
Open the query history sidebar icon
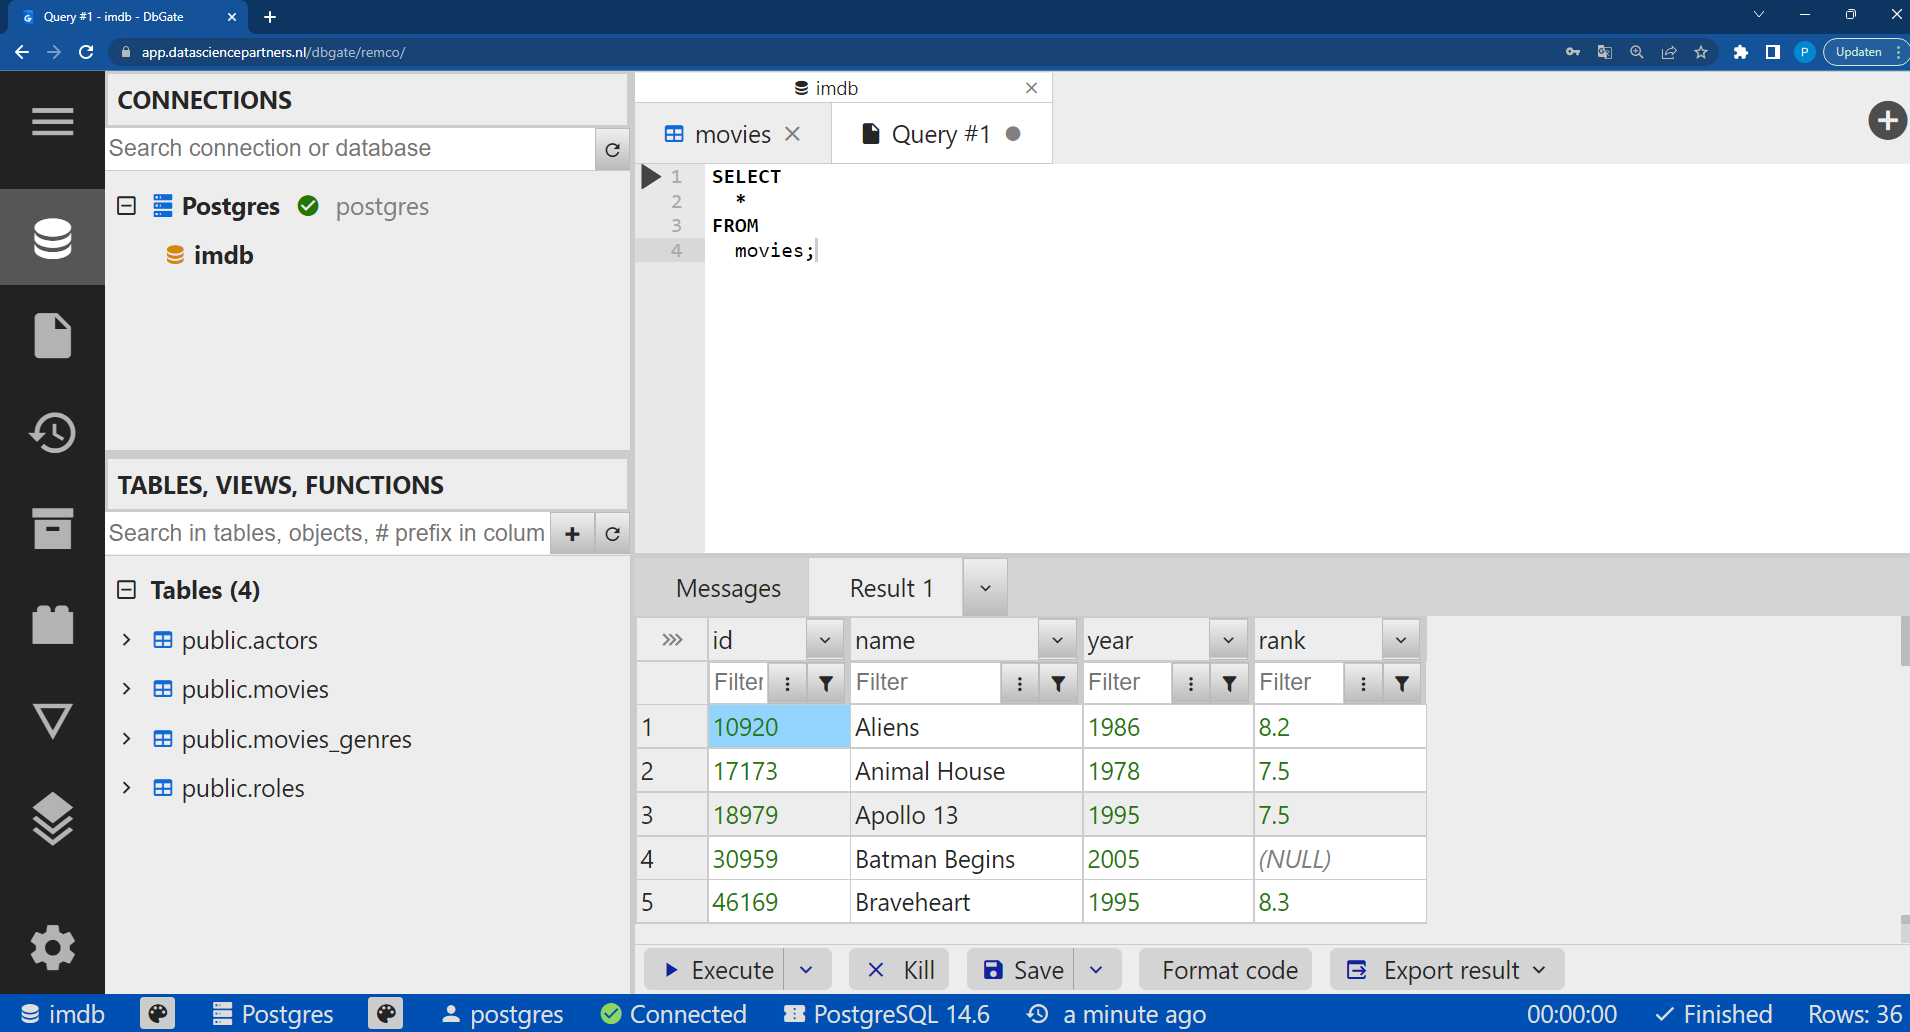52,432
